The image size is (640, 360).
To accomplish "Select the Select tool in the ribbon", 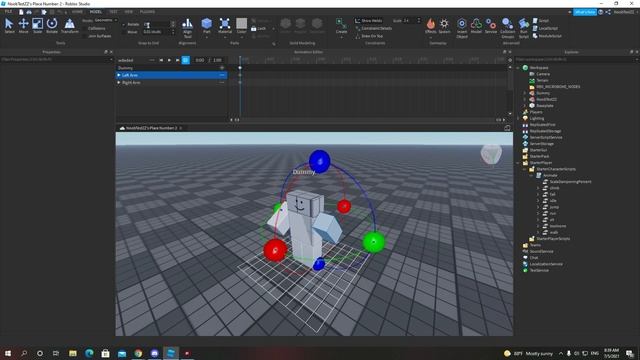I will (9, 25).
